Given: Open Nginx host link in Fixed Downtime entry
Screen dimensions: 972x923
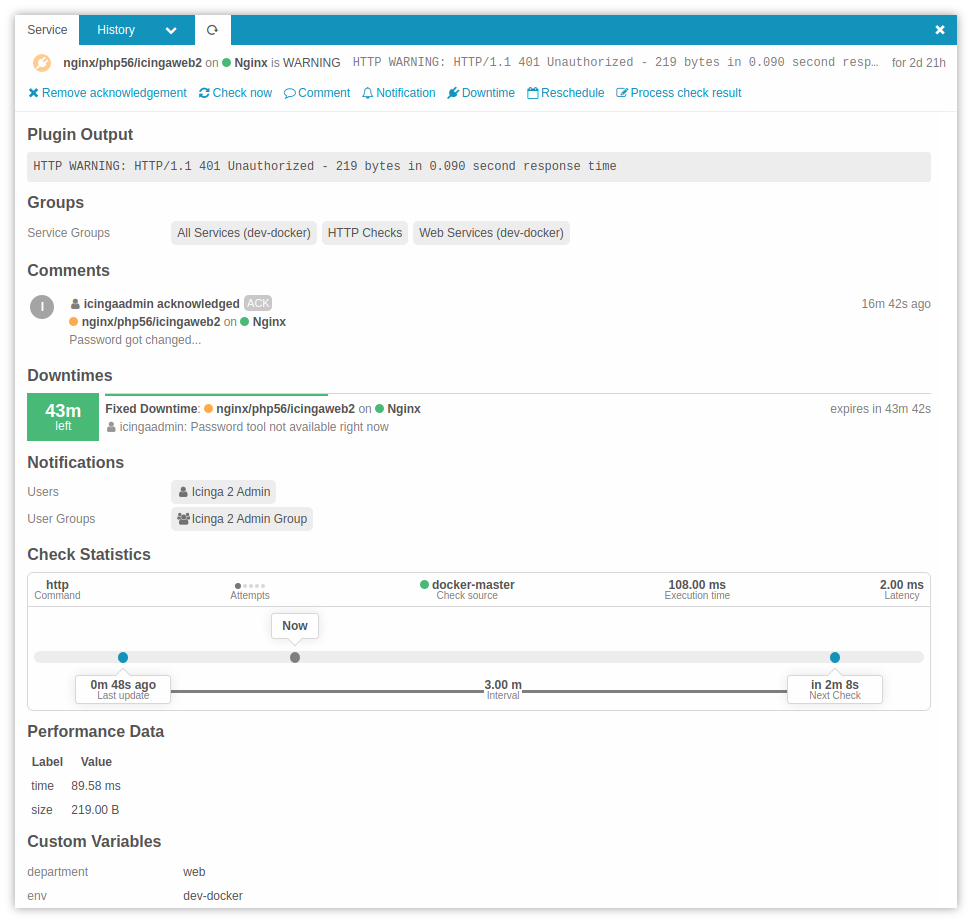Looking at the screenshot, I should point(404,409).
